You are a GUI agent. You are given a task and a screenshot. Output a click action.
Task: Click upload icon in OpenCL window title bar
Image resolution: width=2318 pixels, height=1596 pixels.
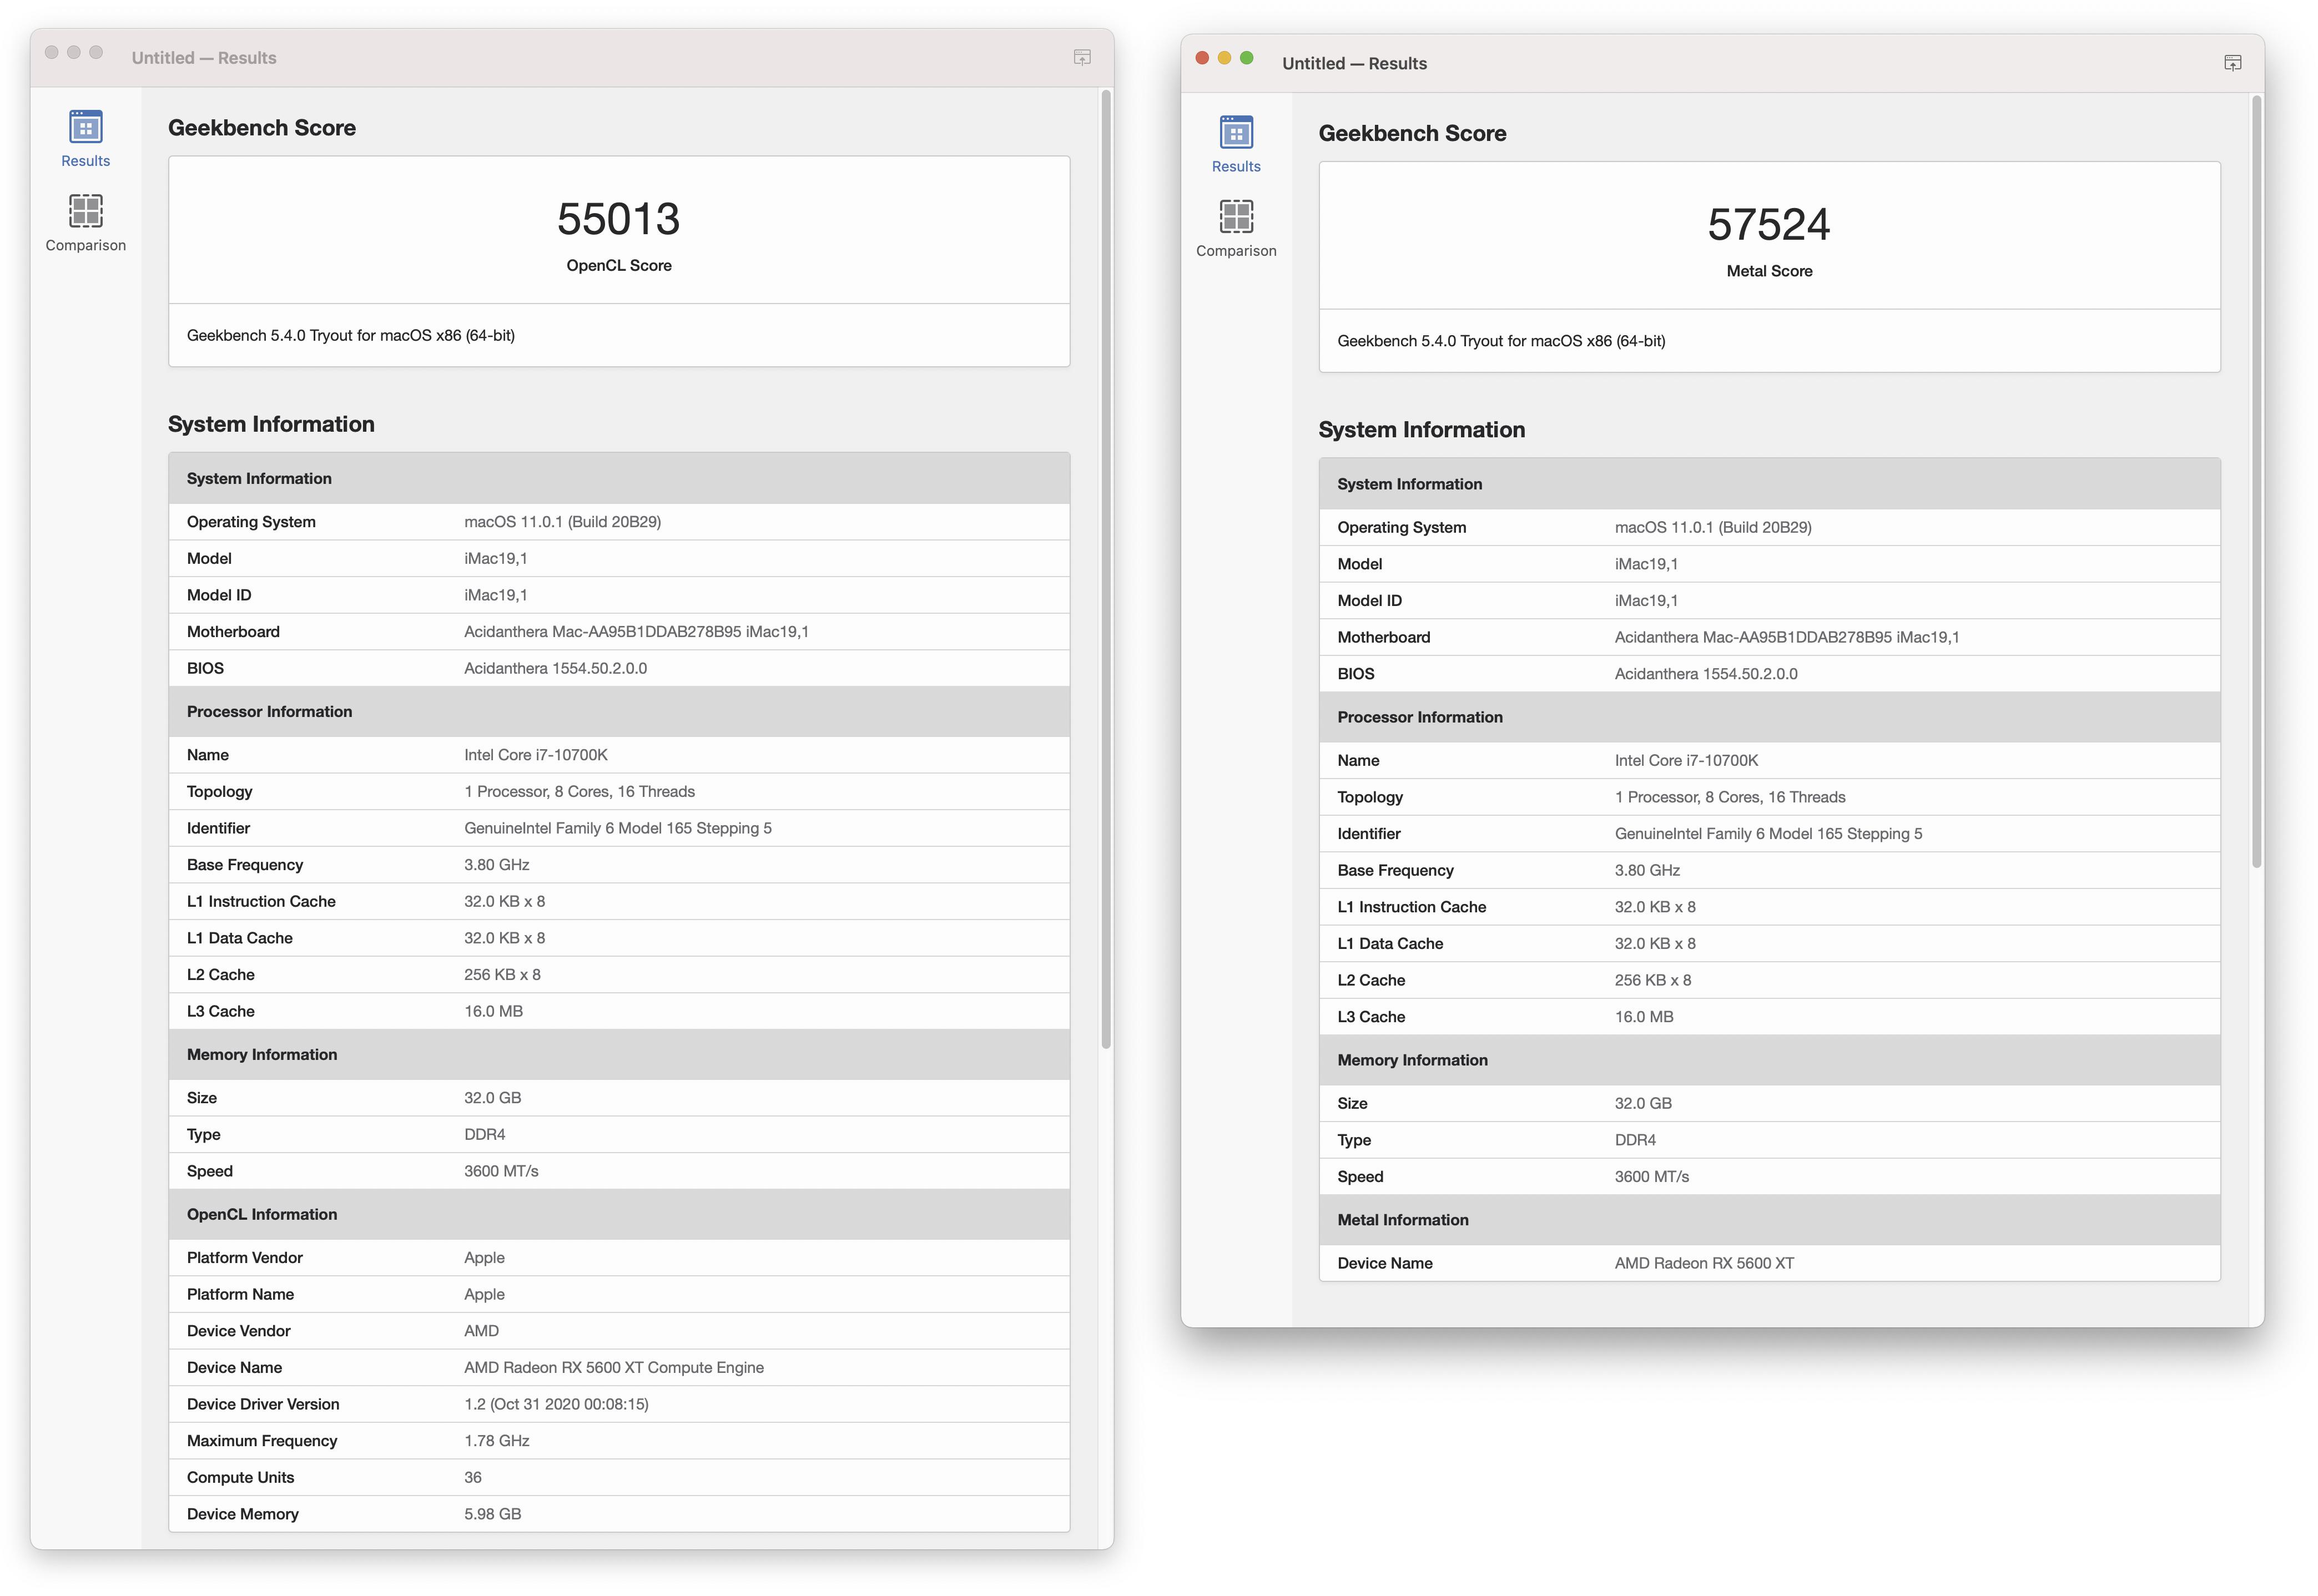click(x=1081, y=58)
